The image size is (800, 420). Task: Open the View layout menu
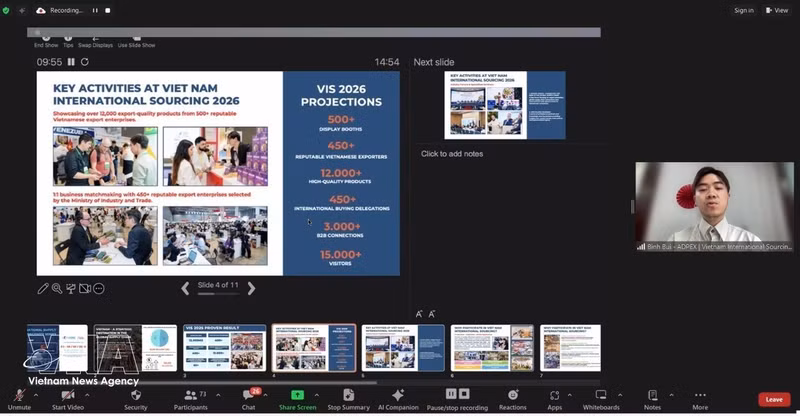[777, 10]
